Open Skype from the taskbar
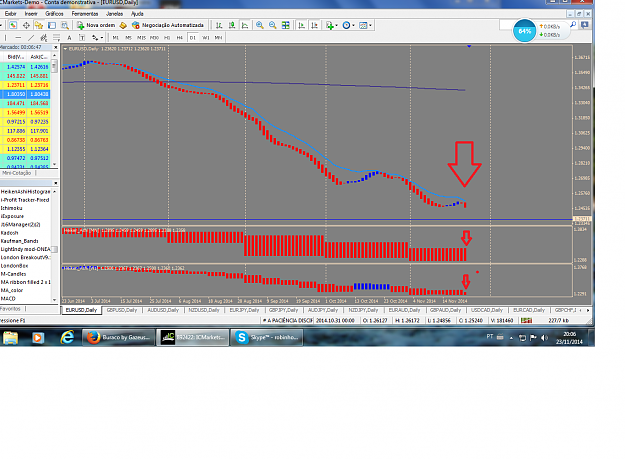This screenshot has height=459, width=625. pyautogui.click(x=267, y=337)
